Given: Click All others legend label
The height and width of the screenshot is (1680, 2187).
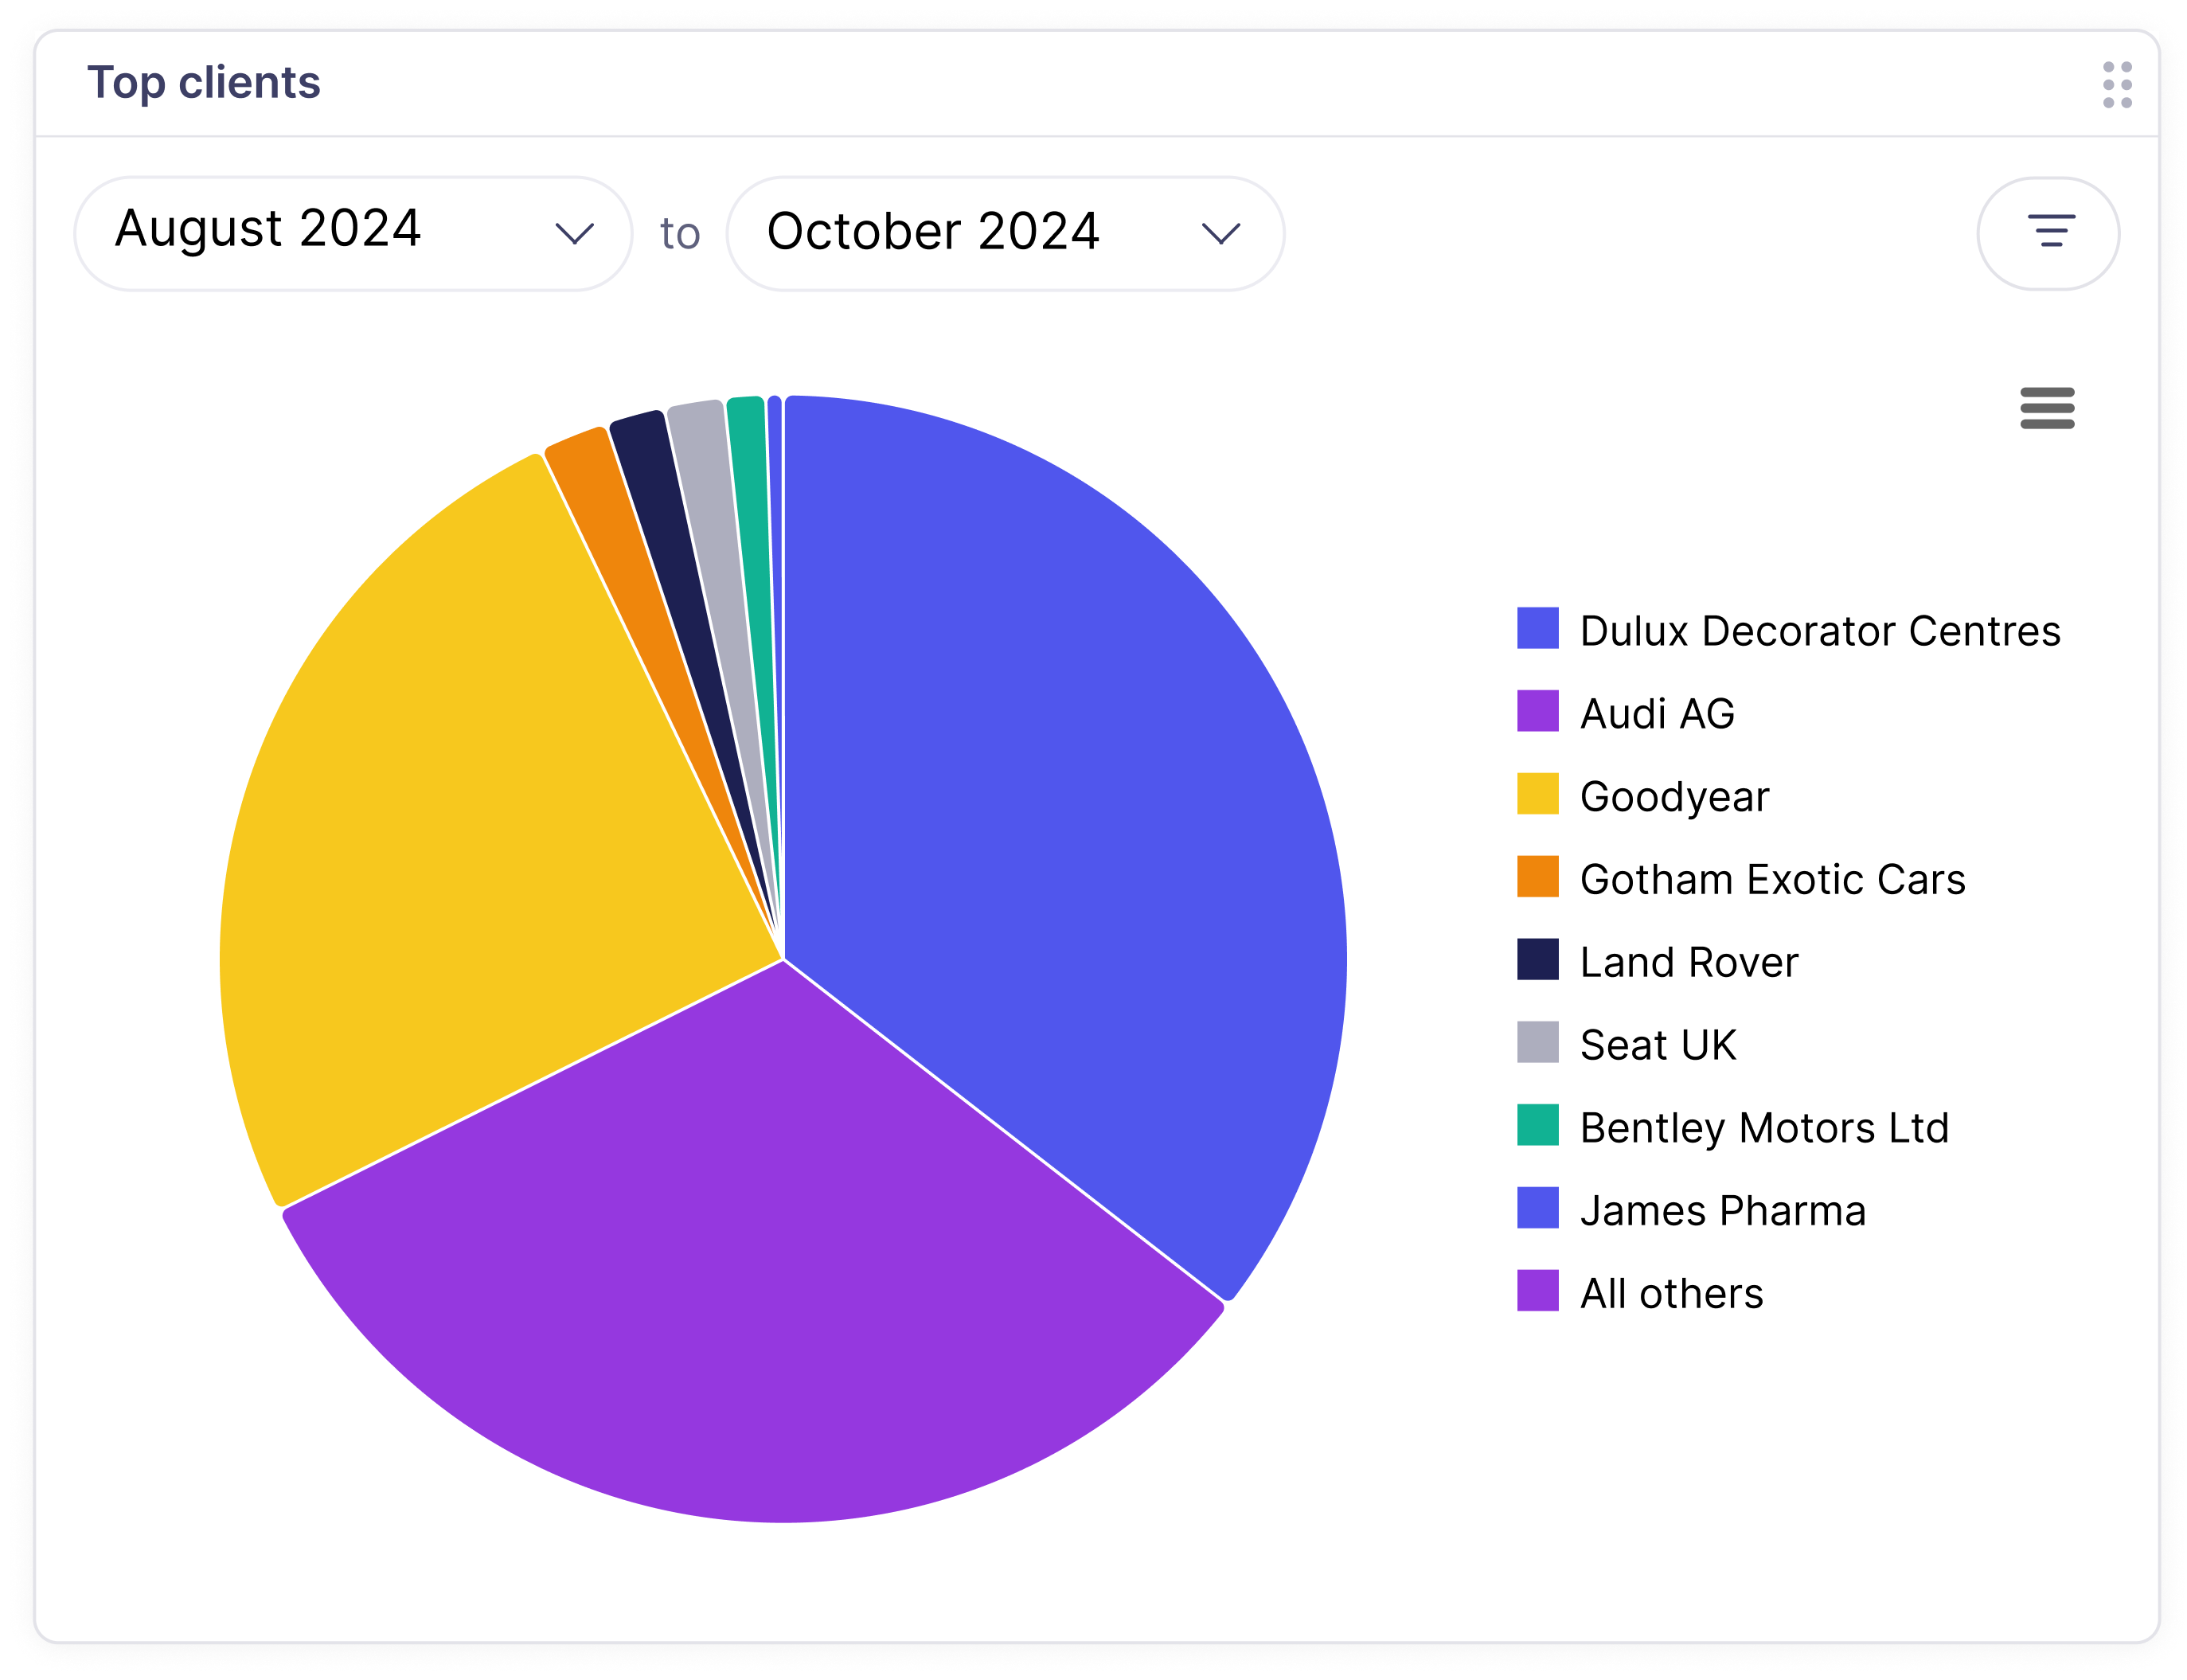Looking at the screenshot, I should pyautogui.click(x=1671, y=1294).
